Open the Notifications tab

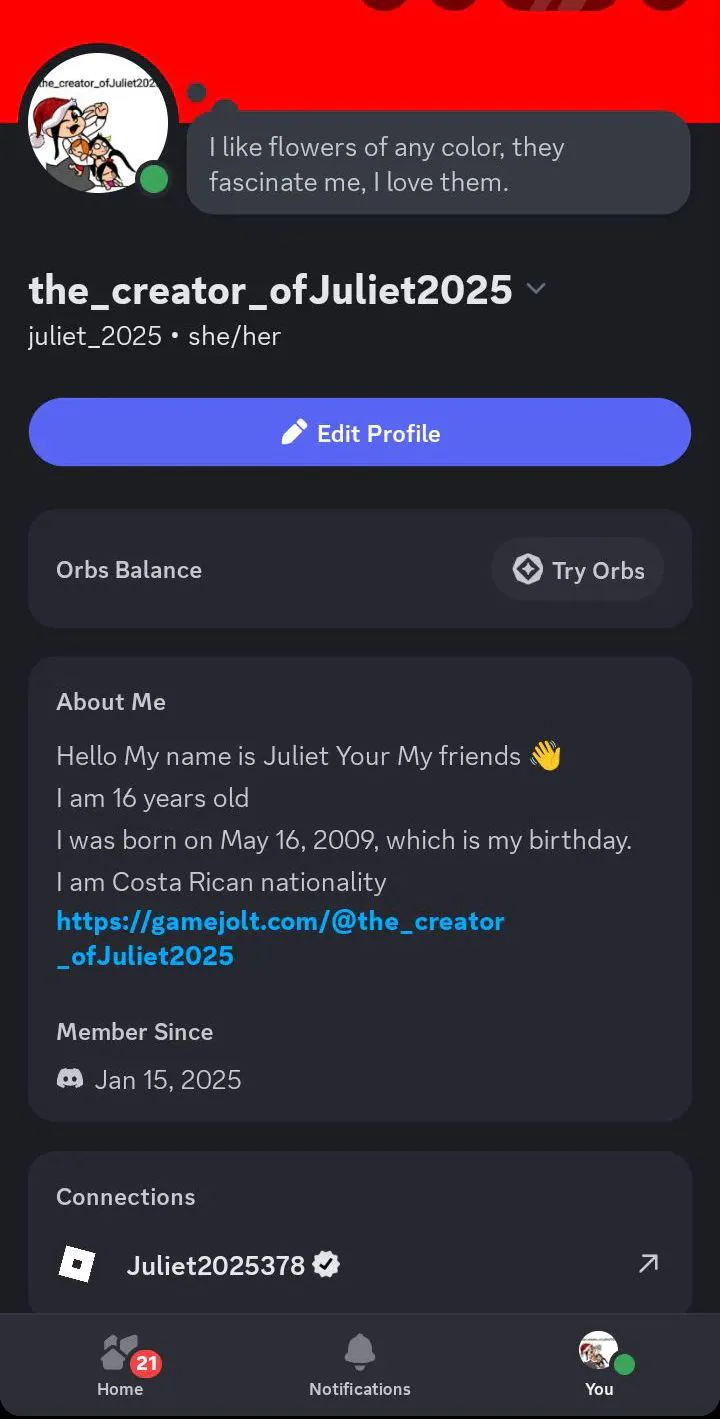tap(360, 1368)
